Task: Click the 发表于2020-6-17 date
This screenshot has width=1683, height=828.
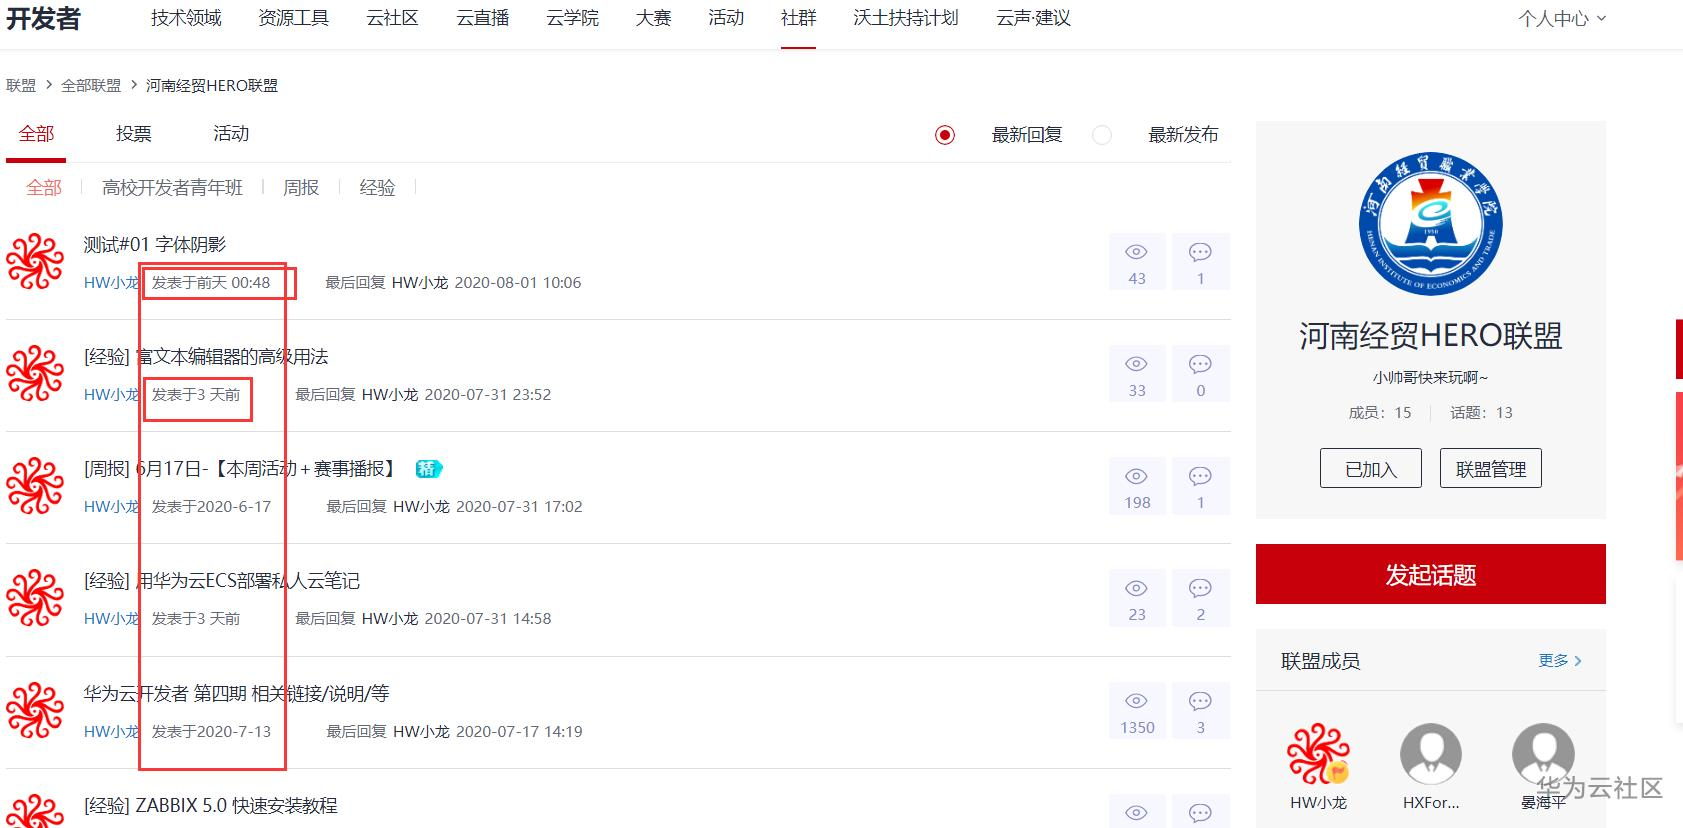Action: pyautogui.click(x=211, y=507)
